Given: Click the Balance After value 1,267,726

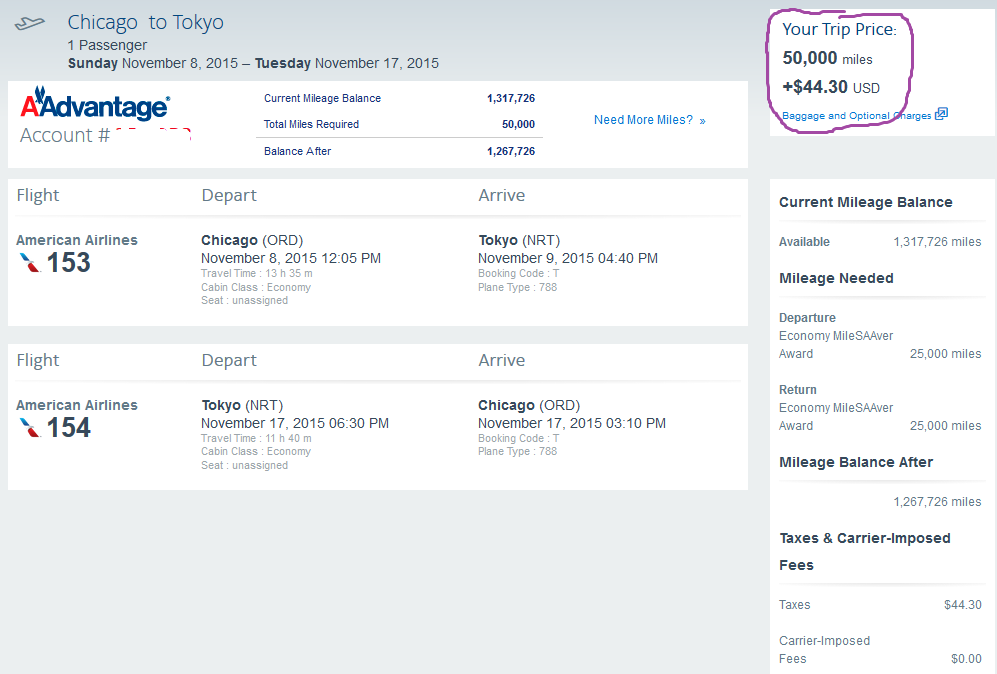Looking at the screenshot, I should (511, 151).
